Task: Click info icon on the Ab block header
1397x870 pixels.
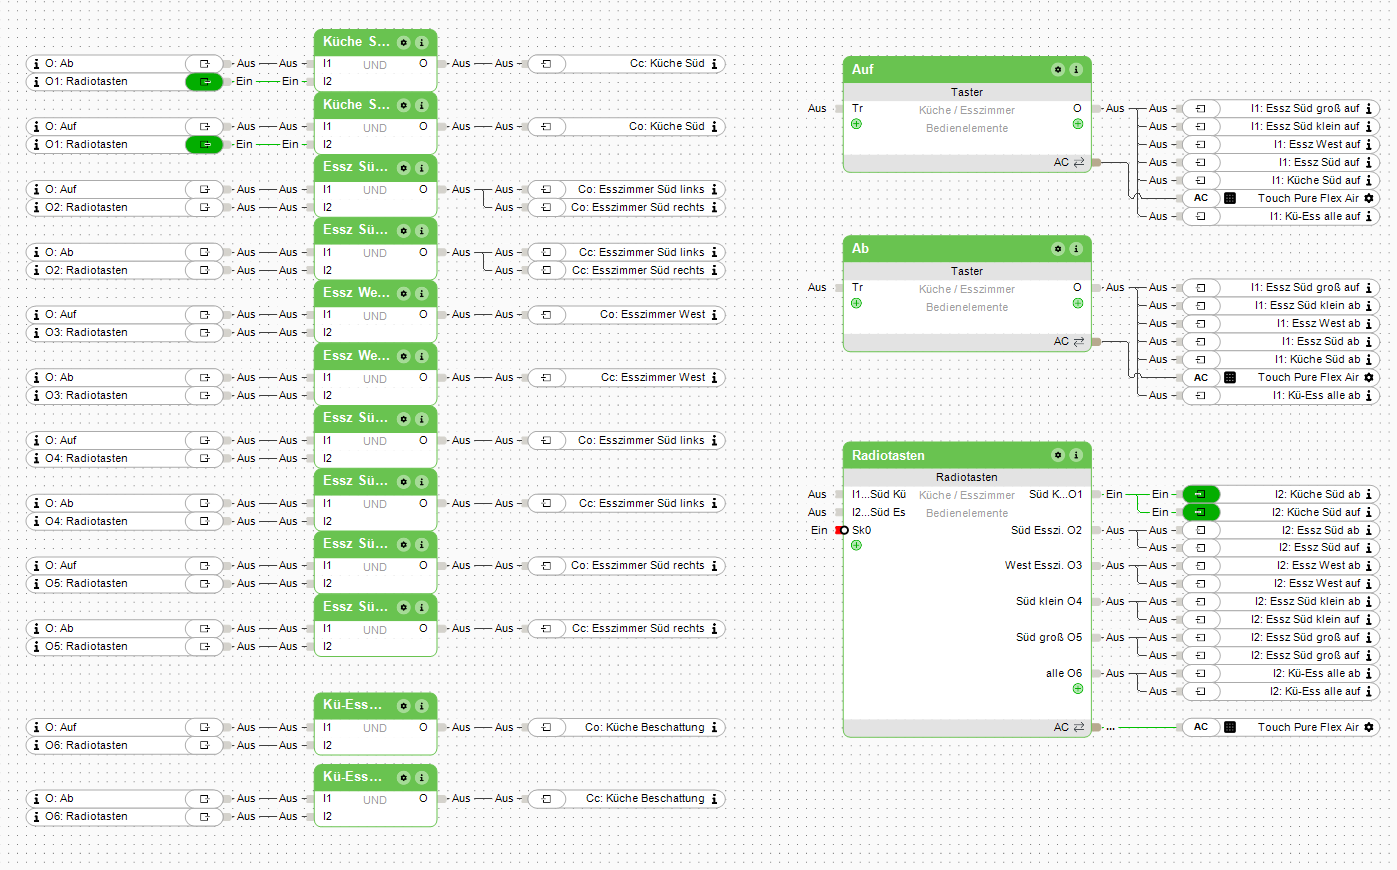Action: [1076, 249]
